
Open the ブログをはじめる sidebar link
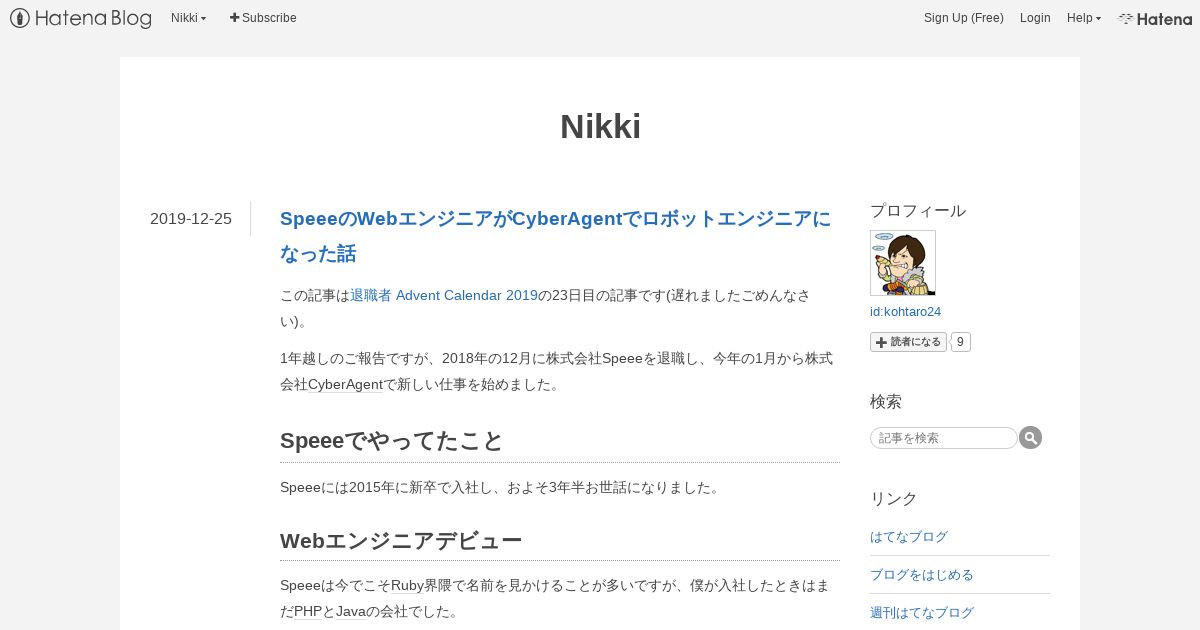click(922, 575)
